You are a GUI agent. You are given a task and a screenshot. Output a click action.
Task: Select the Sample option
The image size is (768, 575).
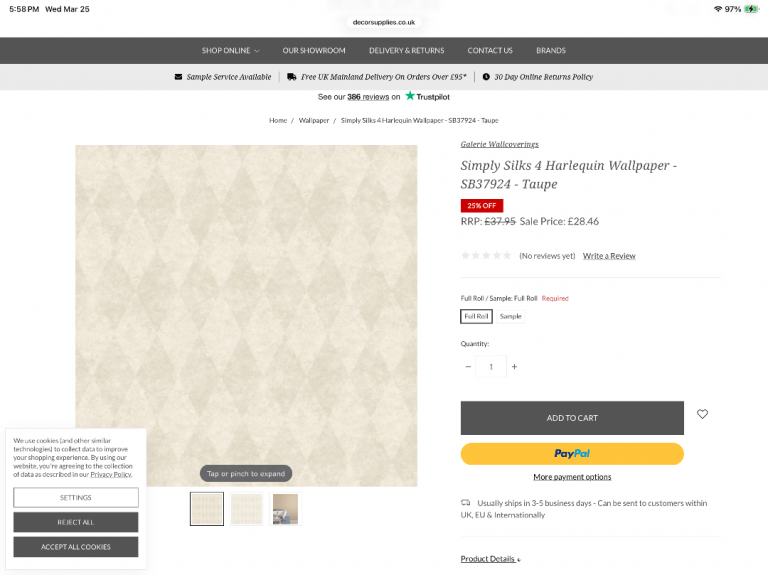point(510,316)
